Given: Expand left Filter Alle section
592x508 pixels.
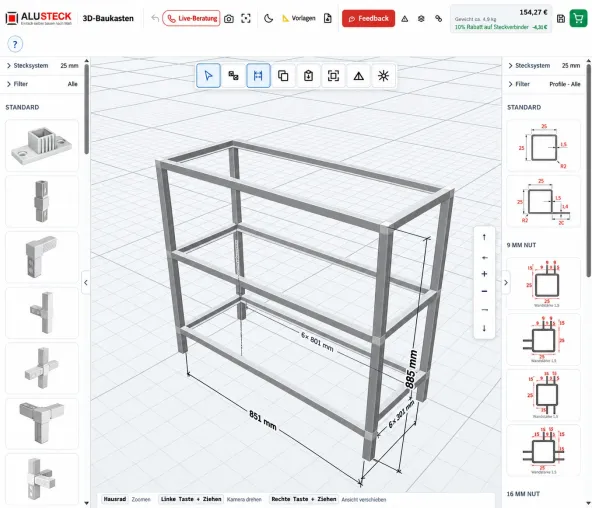Looking at the screenshot, I should (42, 84).
